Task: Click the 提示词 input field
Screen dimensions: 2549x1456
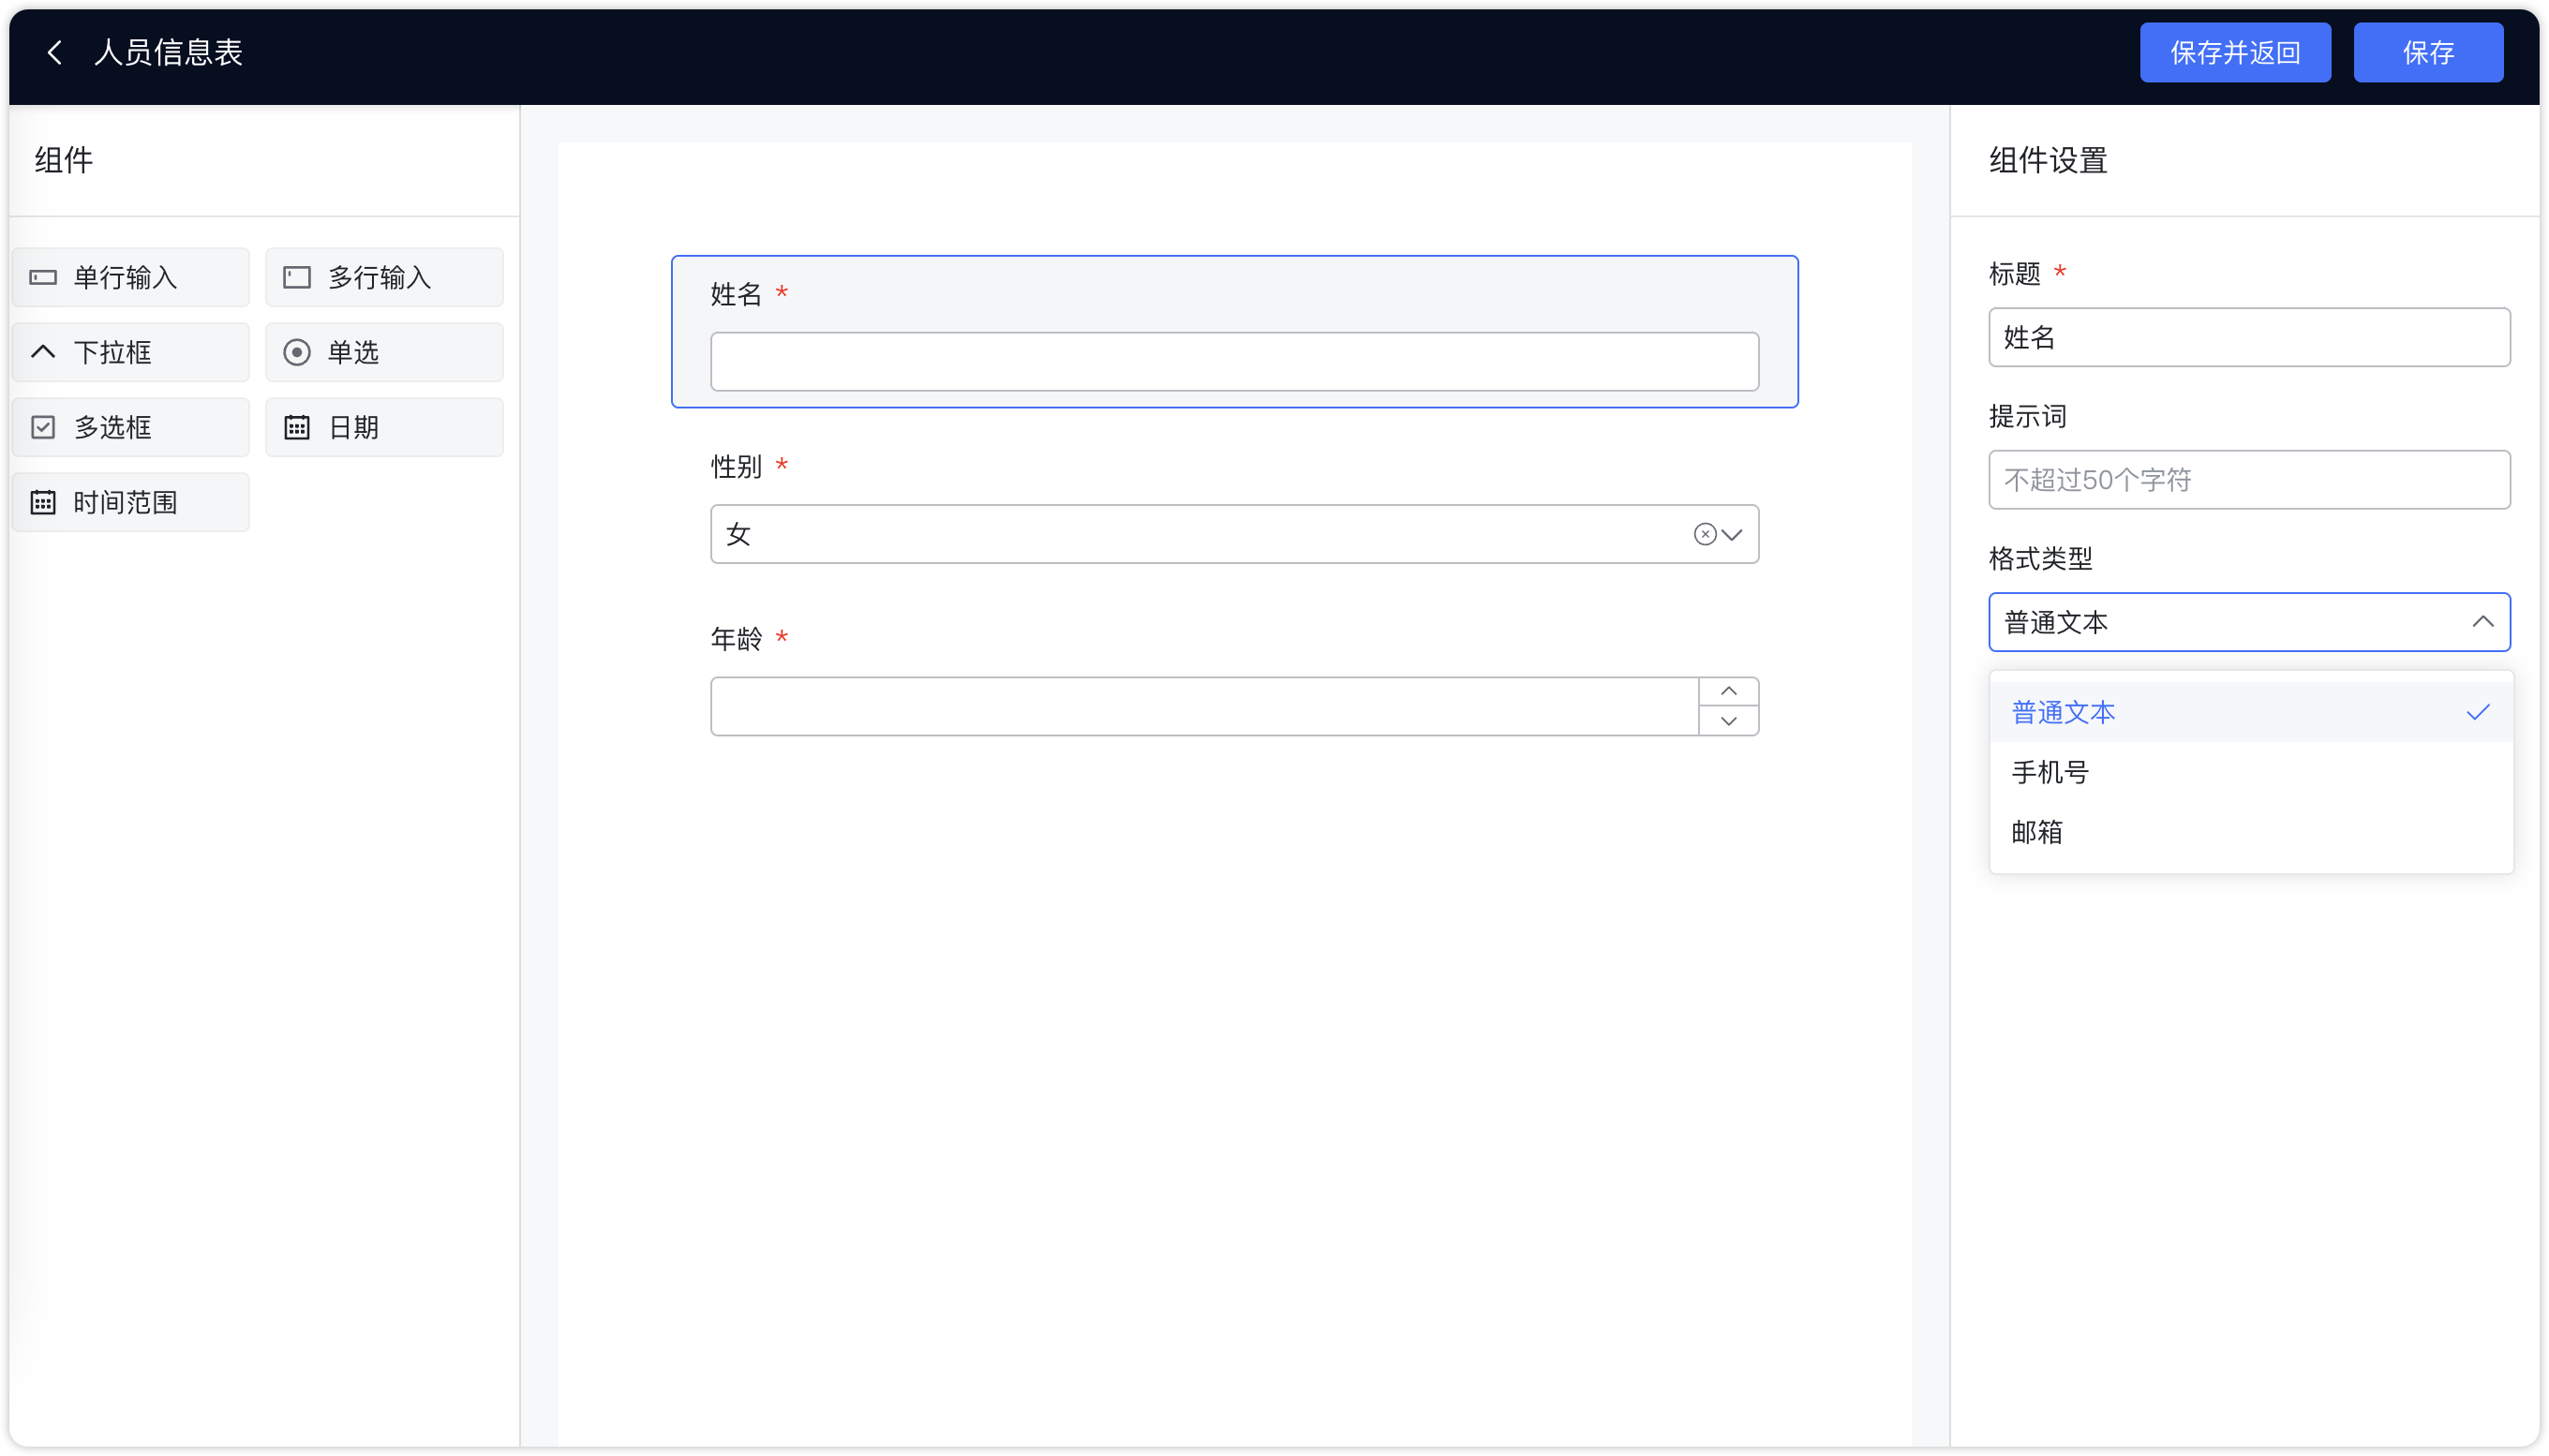Action: point(2248,480)
